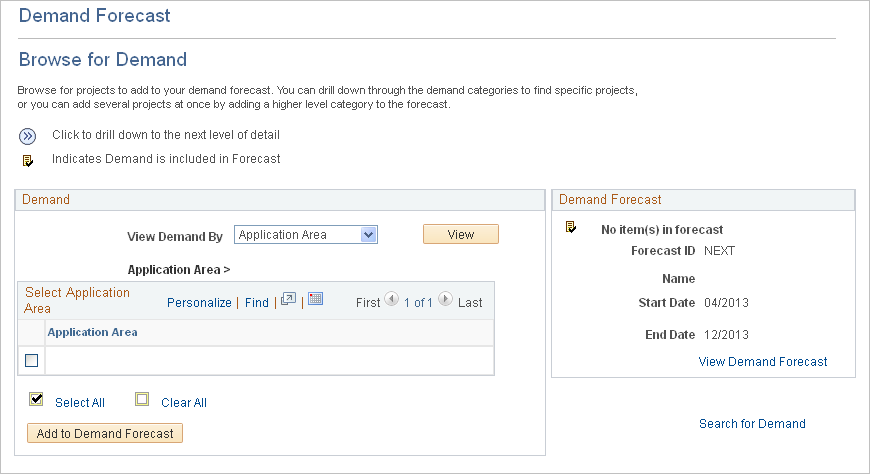Click the View button
The width and height of the screenshot is (870, 474).
(461, 234)
